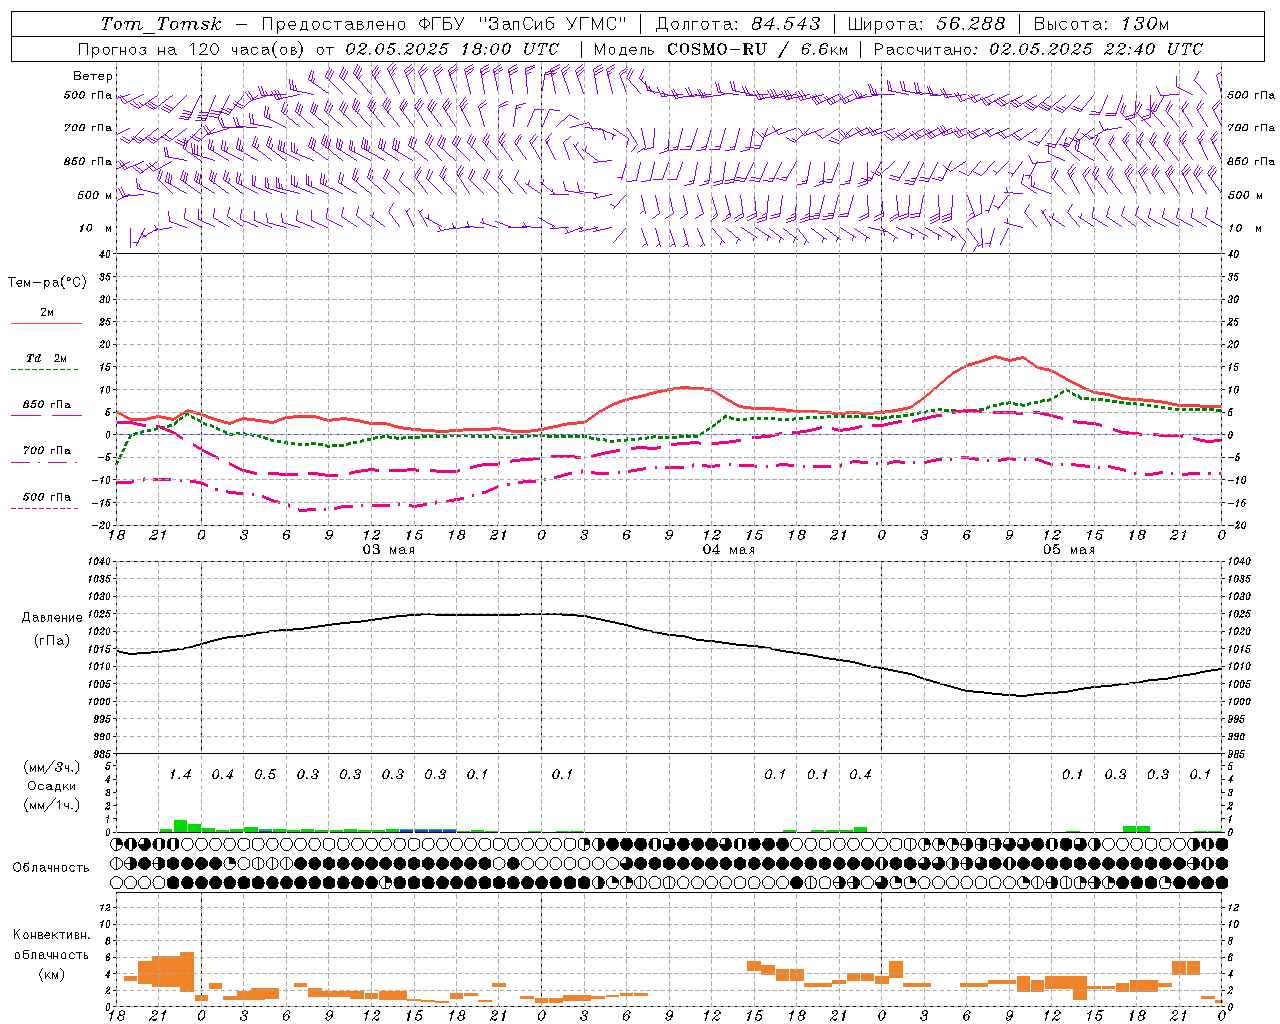Click the 0.5 precipitation value

pyautogui.click(x=265, y=775)
